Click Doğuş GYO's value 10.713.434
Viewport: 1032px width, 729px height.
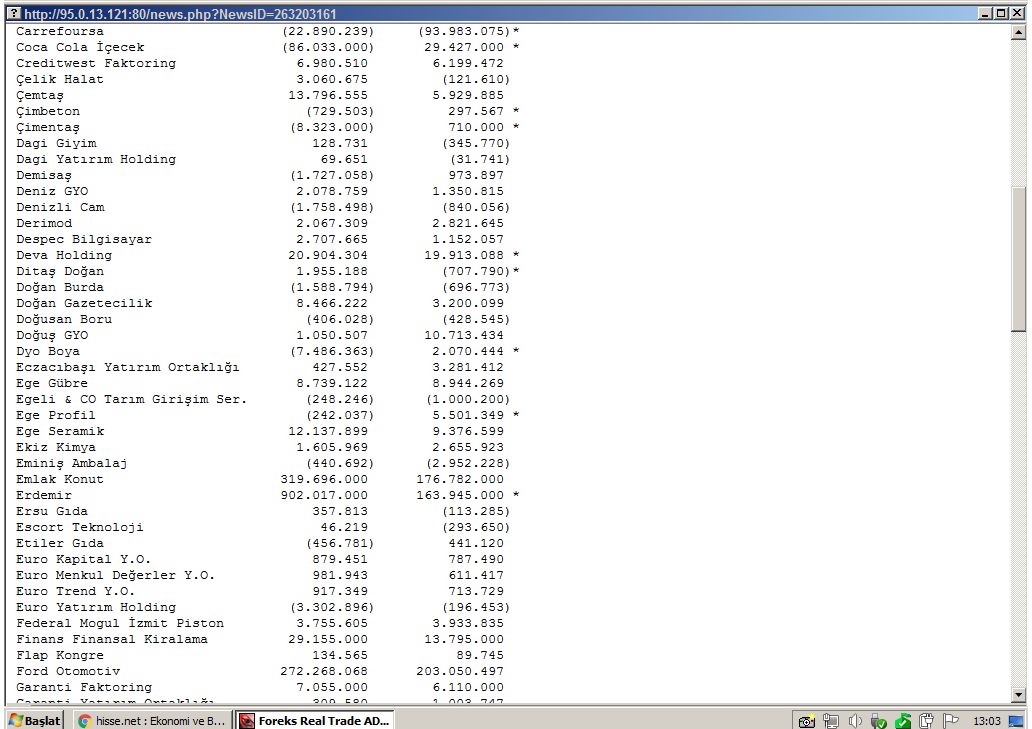coord(464,336)
